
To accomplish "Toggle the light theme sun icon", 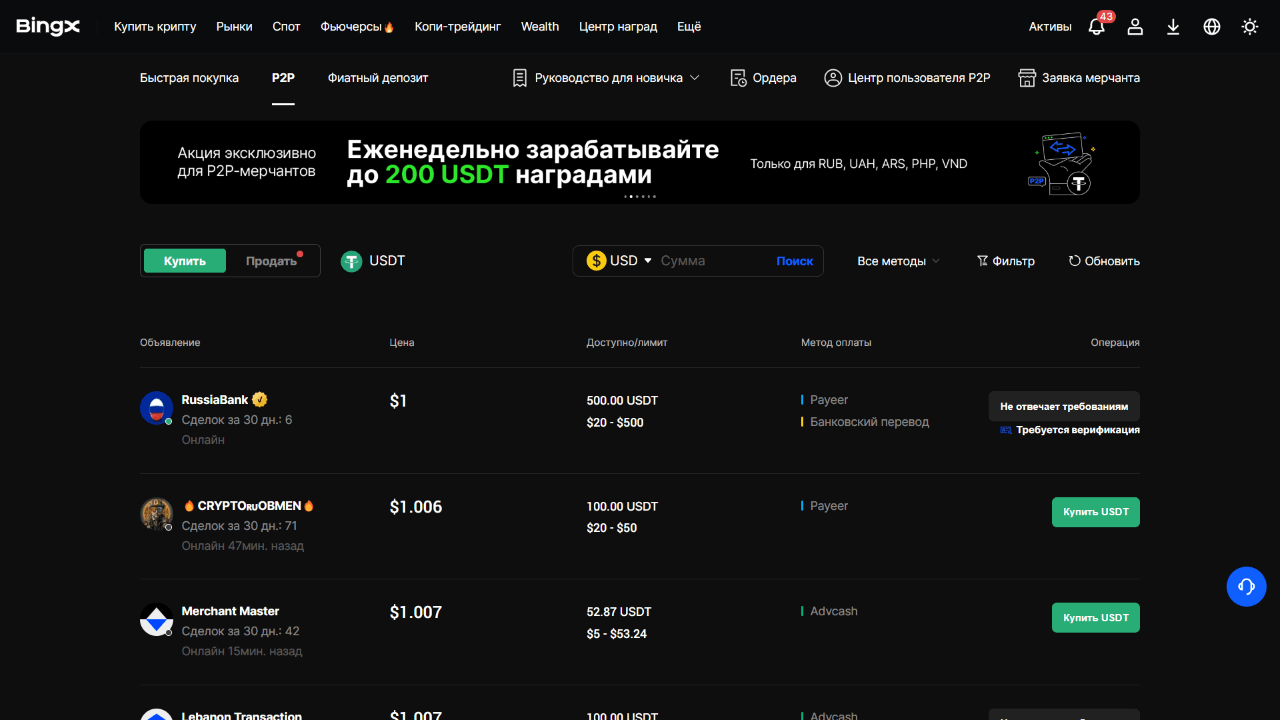I will [1250, 27].
